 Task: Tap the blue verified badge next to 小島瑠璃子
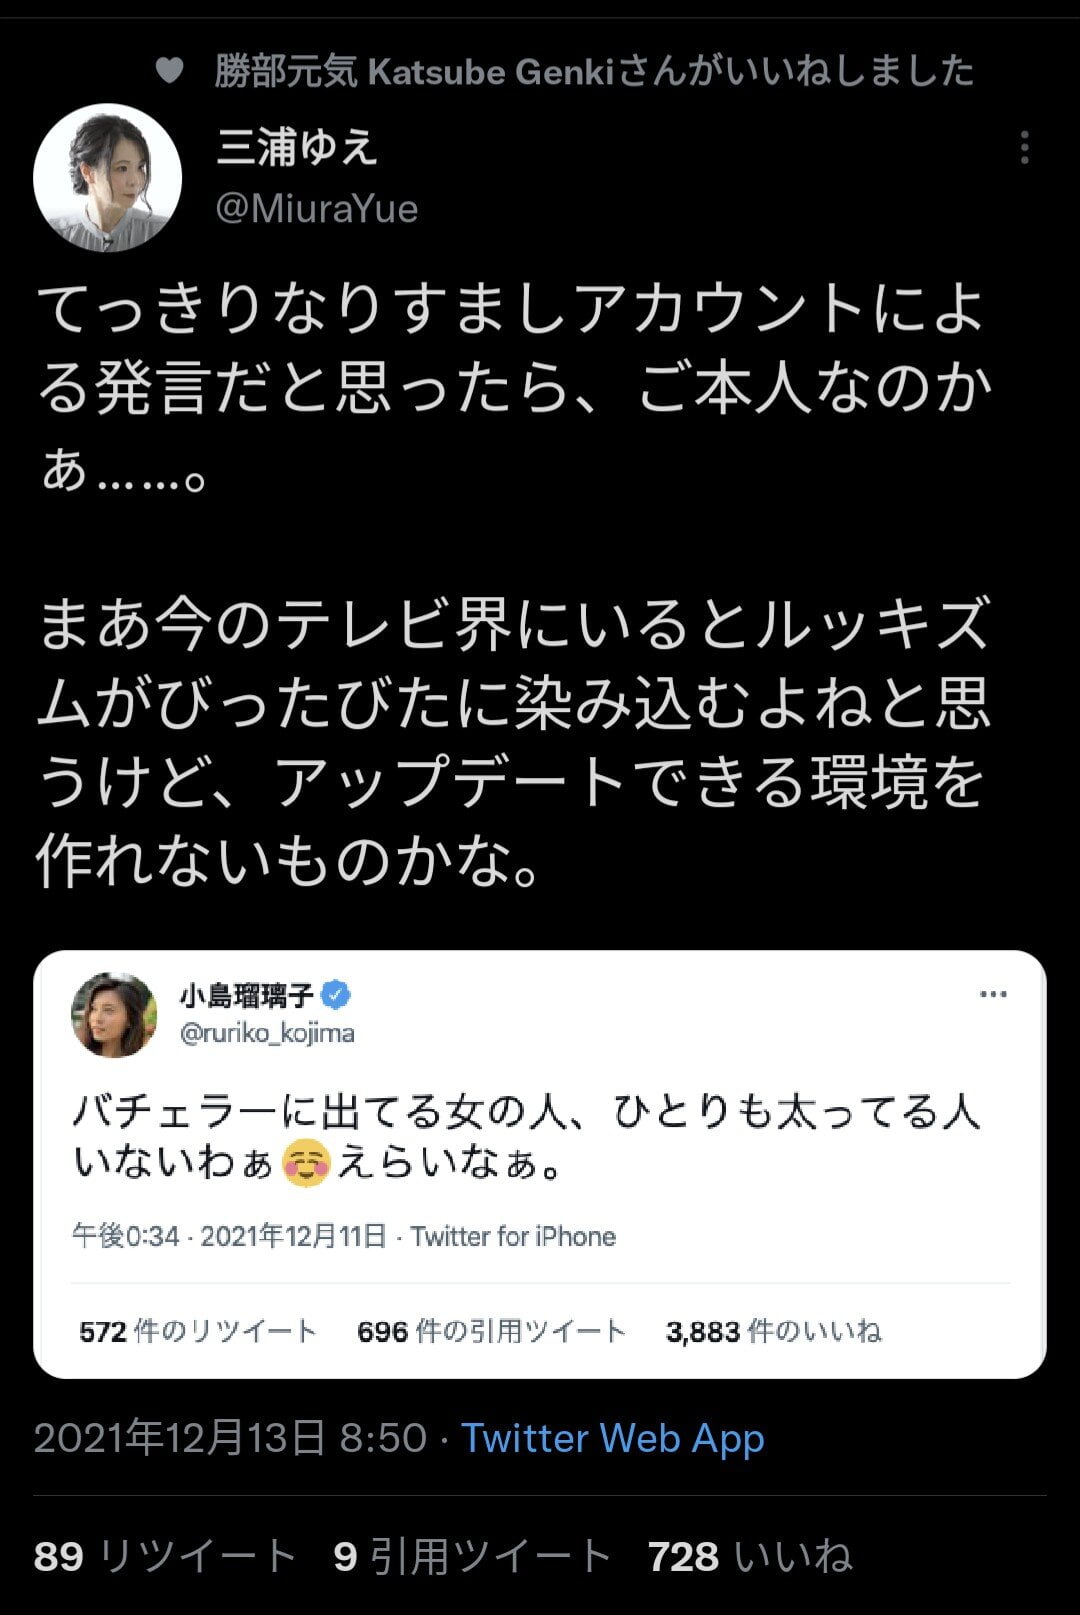[337, 995]
